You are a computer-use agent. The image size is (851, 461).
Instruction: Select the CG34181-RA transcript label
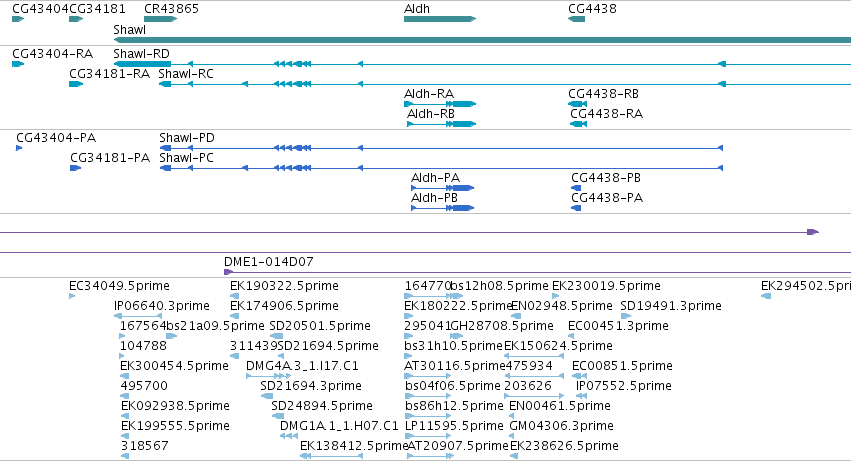coord(110,74)
